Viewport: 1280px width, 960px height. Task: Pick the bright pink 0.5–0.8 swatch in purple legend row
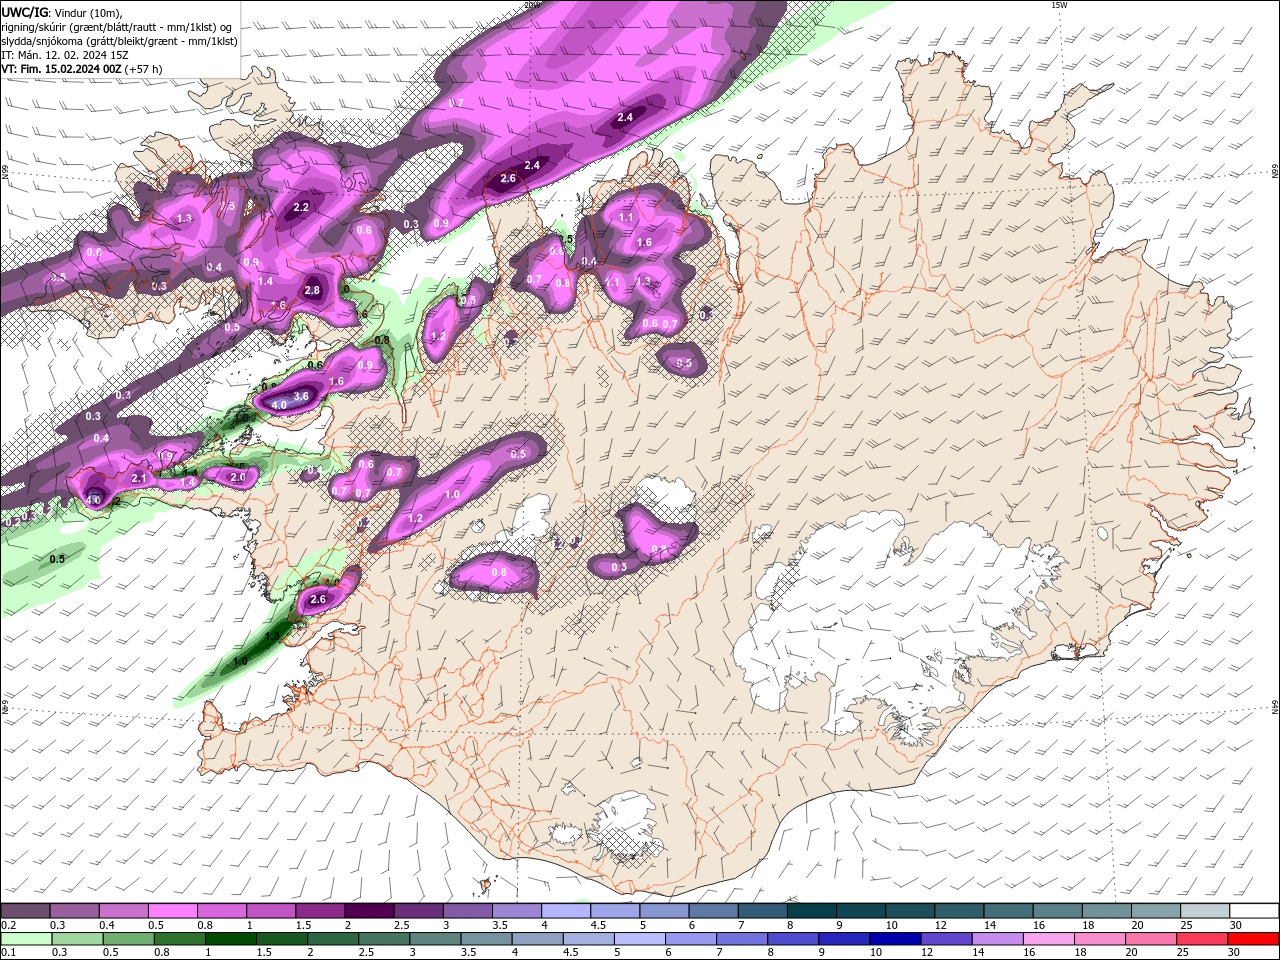pos(172,911)
